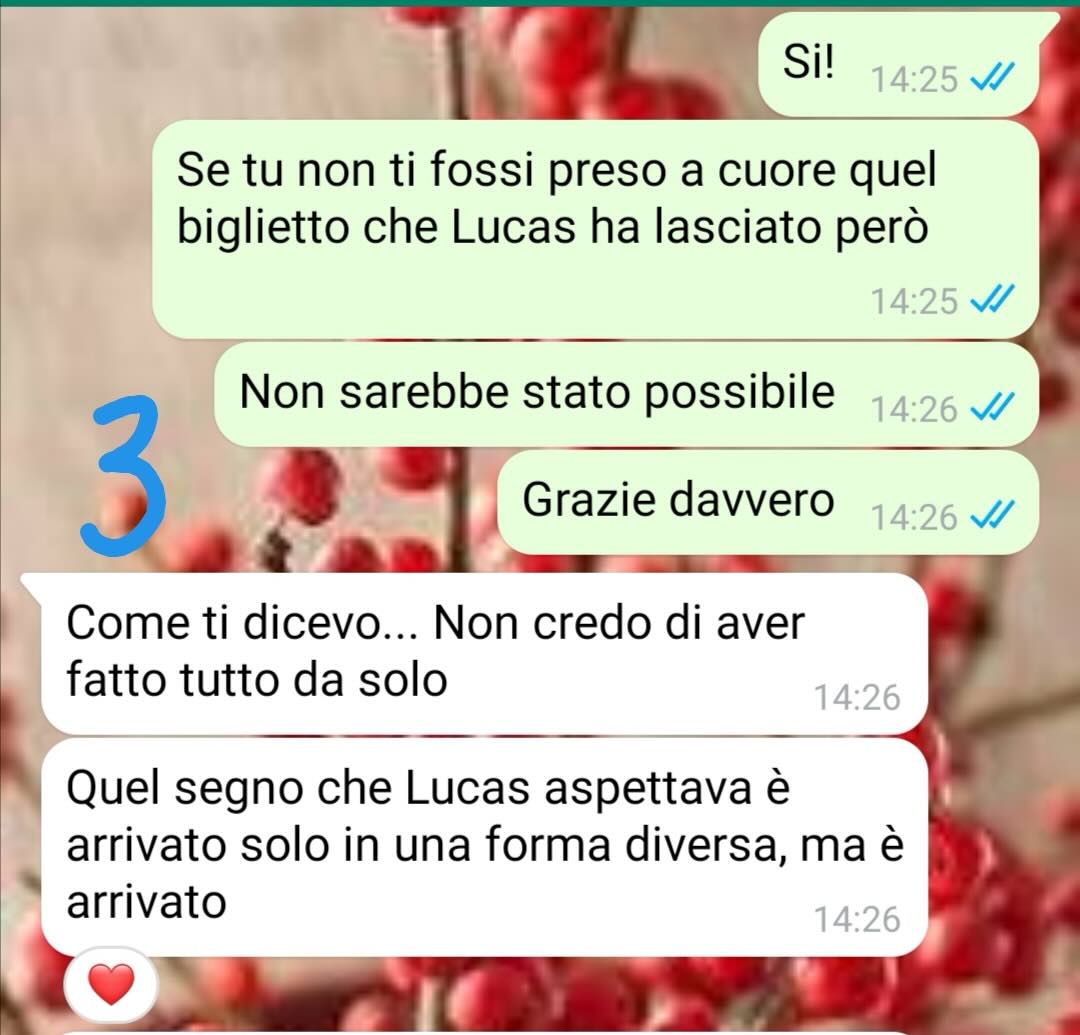Select the 'Non sarebbe stato possibile' message
The image size is (1080, 1035).
pos(625,394)
